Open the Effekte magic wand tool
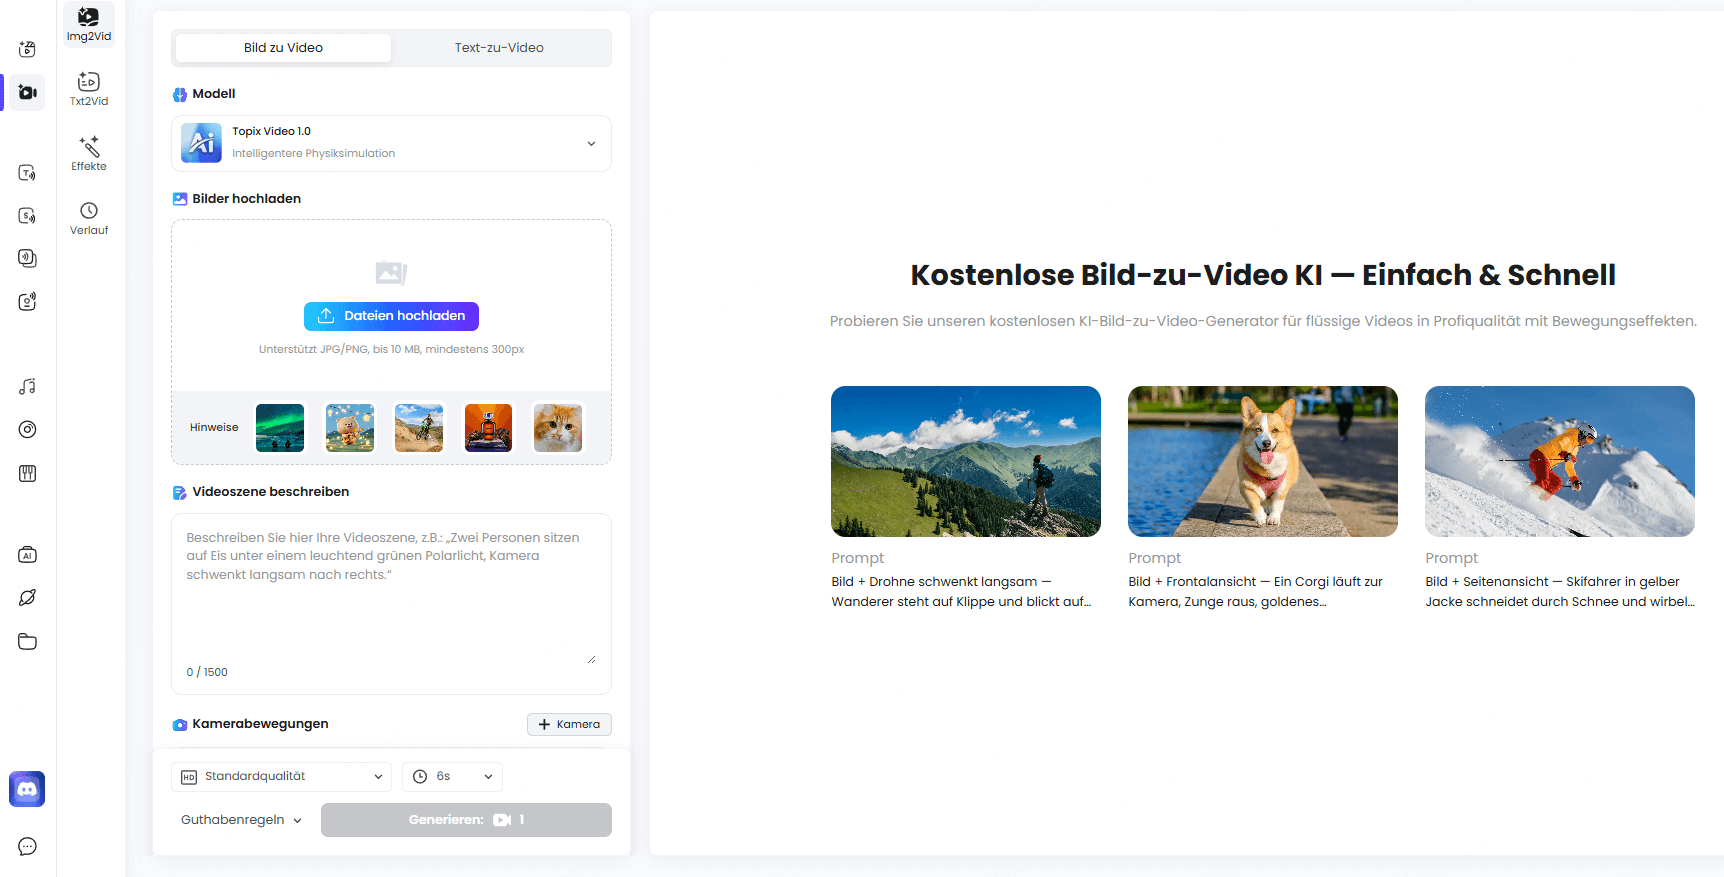 click(x=89, y=153)
